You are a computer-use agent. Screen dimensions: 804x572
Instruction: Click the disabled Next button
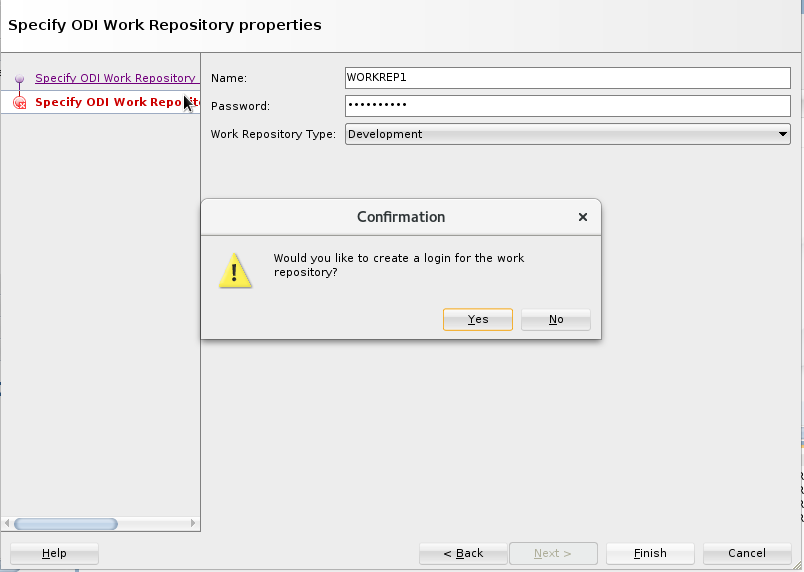tap(553, 554)
